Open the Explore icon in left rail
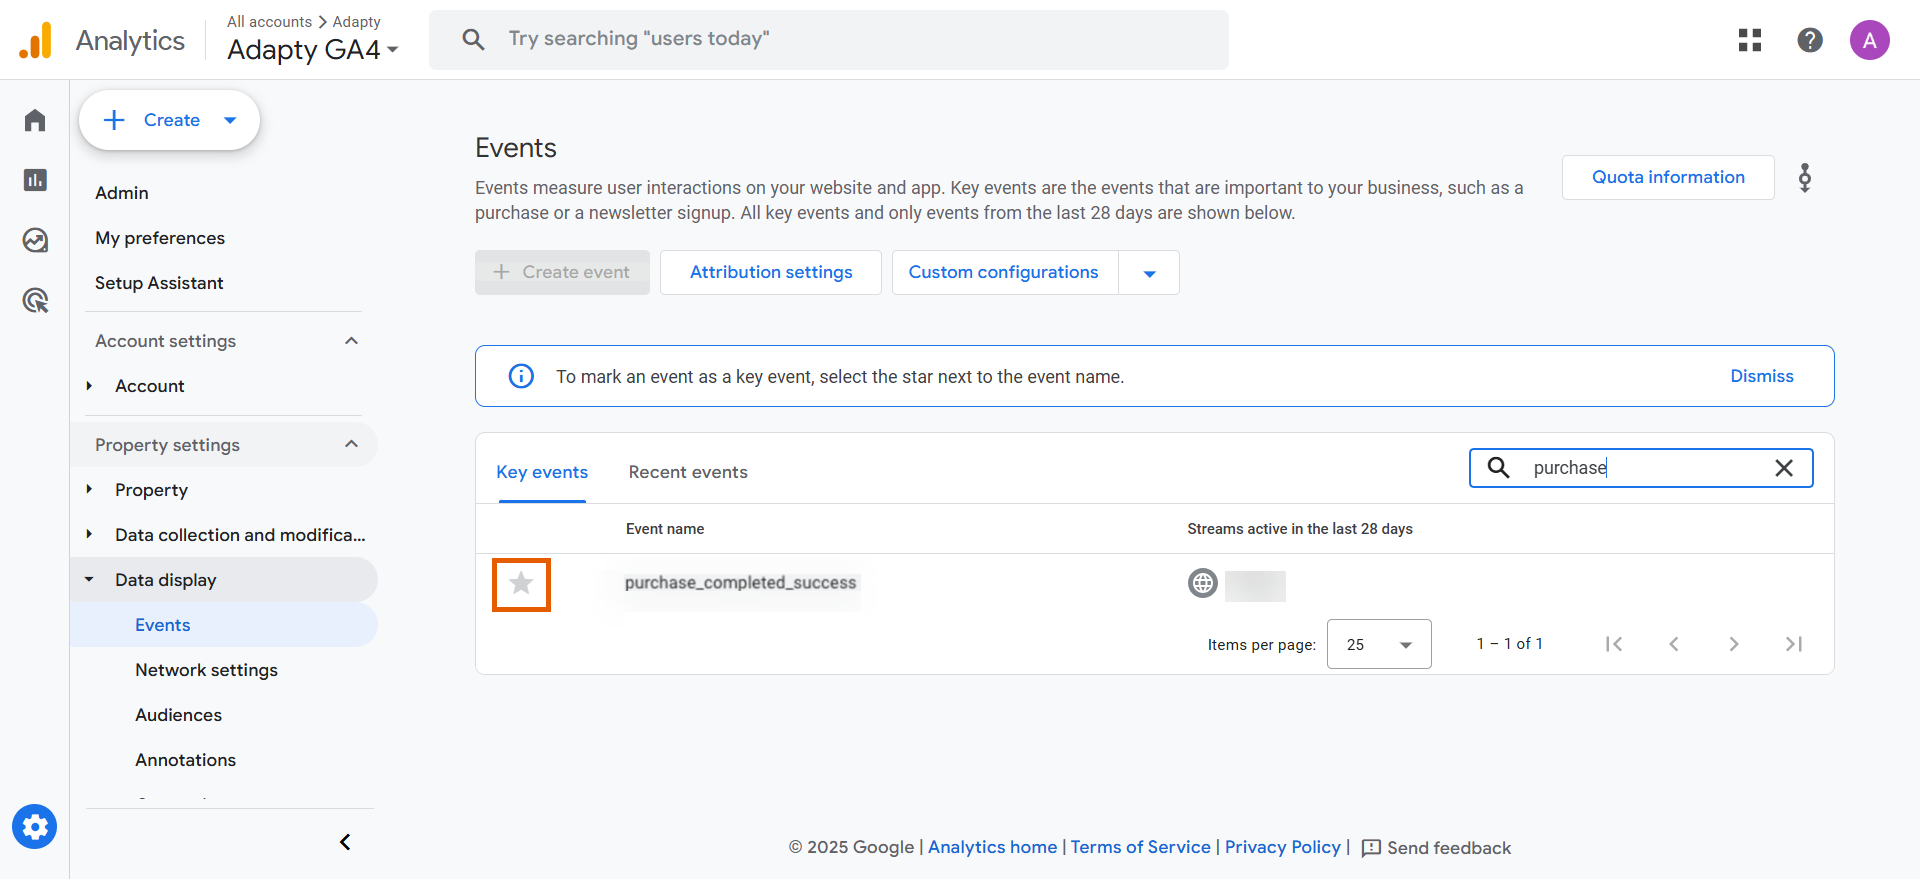This screenshot has width=1920, height=879. (35, 240)
